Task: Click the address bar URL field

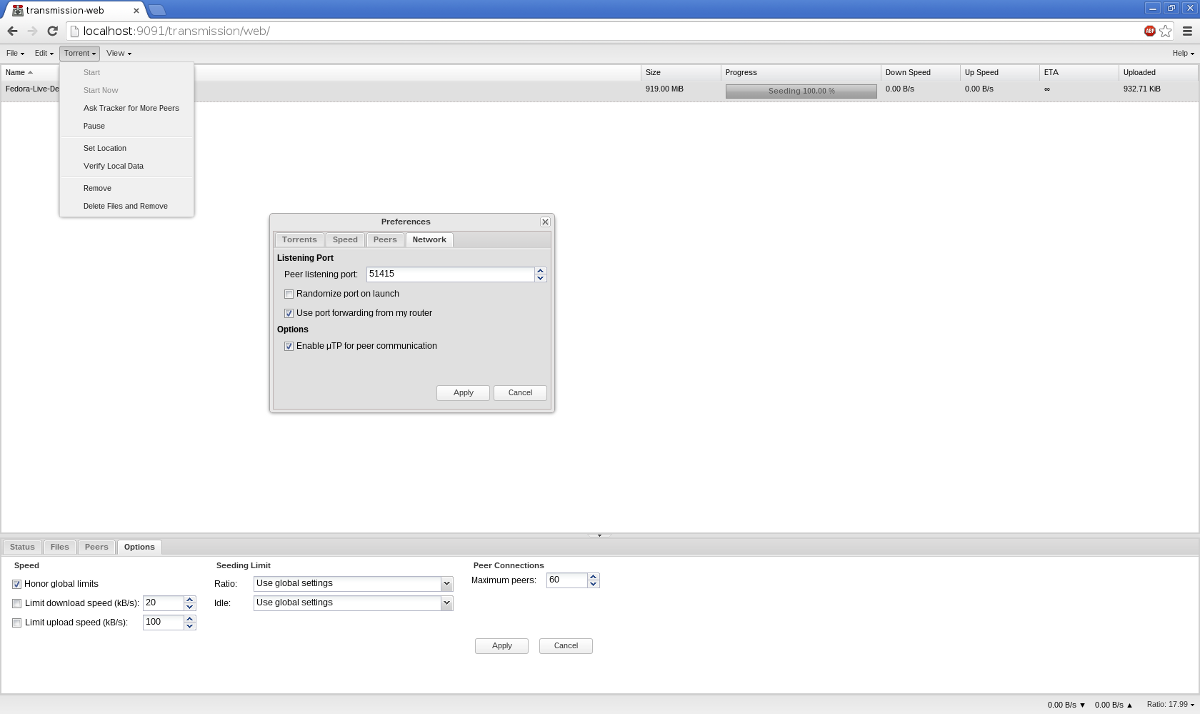Action: point(604,31)
